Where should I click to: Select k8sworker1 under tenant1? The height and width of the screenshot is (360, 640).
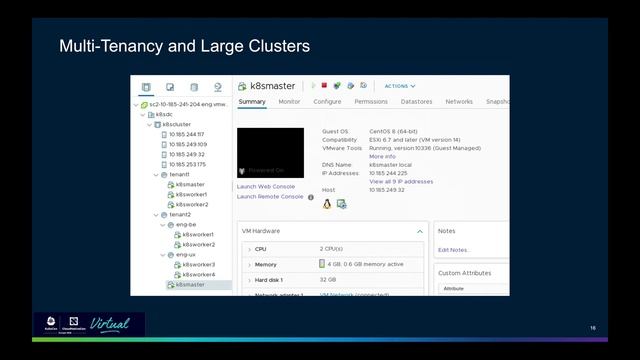coord(191,195)
